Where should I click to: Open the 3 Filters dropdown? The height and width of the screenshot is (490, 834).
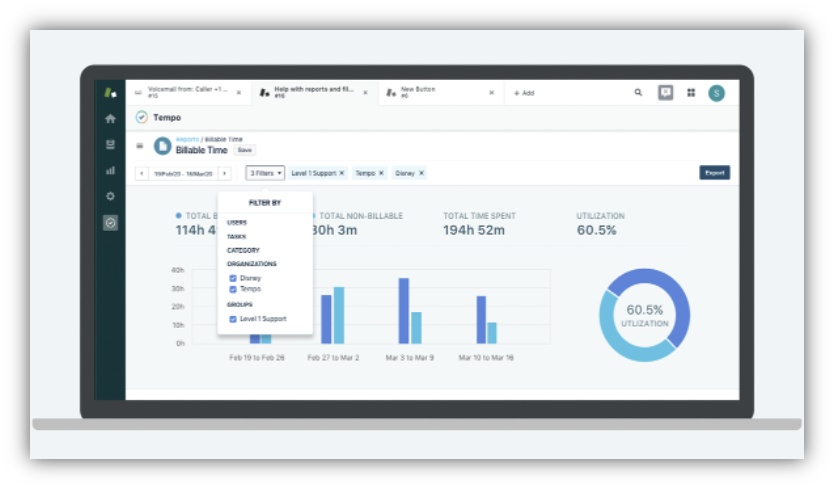[265, 173]
